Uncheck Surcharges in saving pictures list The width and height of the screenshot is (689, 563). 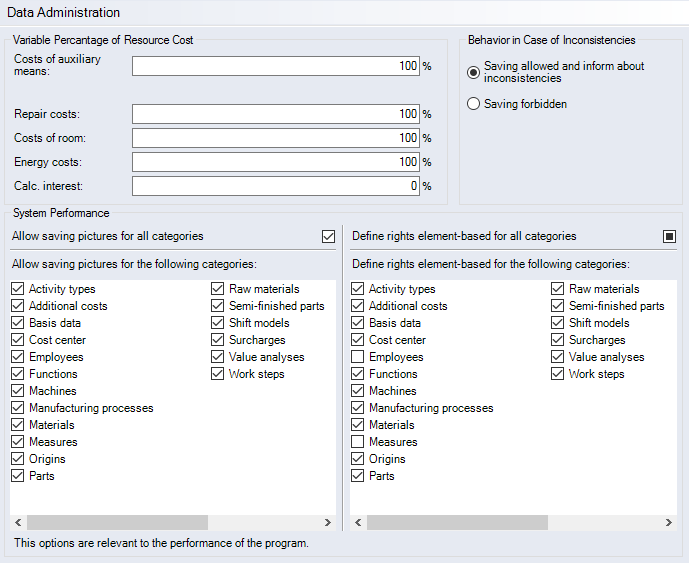(x=218, y=340)
